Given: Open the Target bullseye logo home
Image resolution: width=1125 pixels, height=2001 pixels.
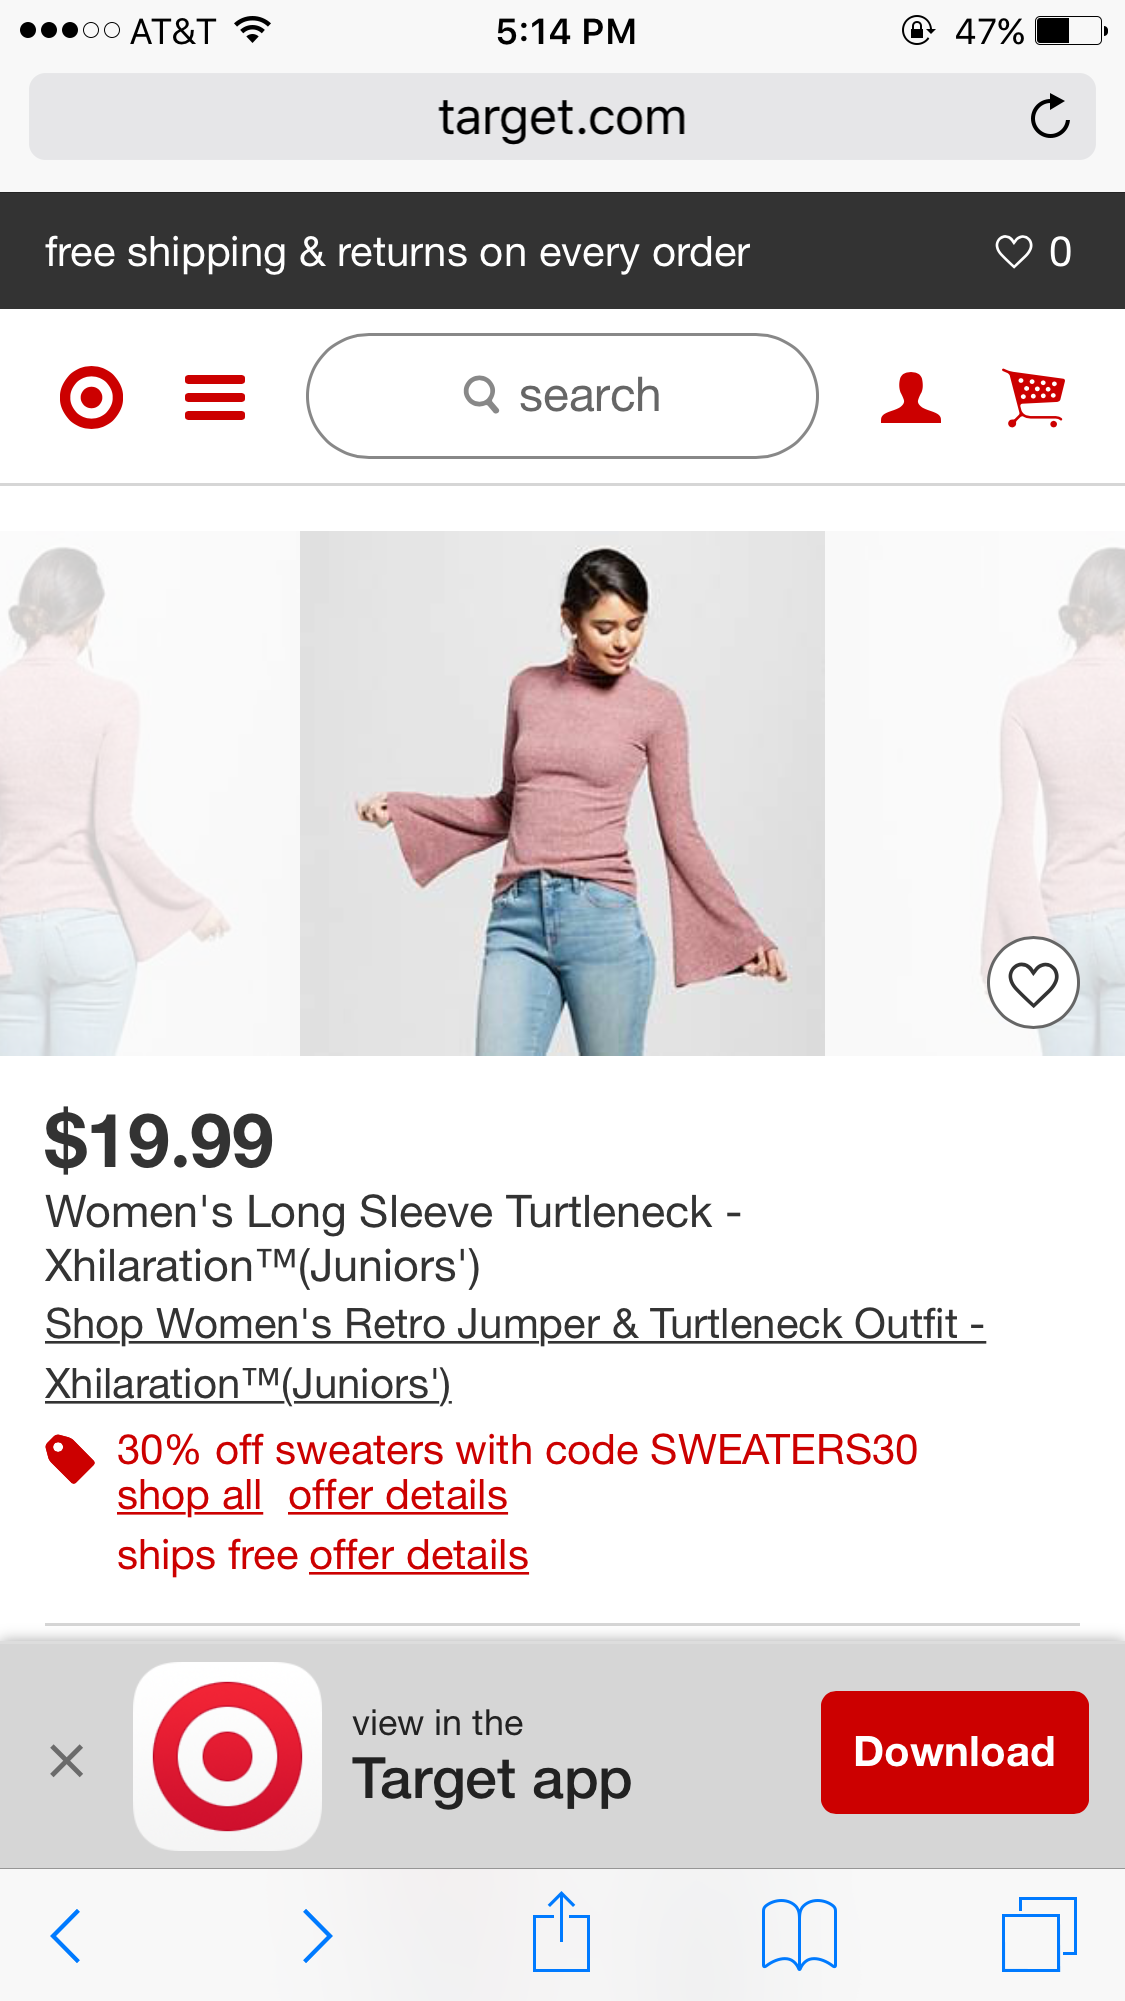Looking at the screenshot, I should [x=91, y=397].
